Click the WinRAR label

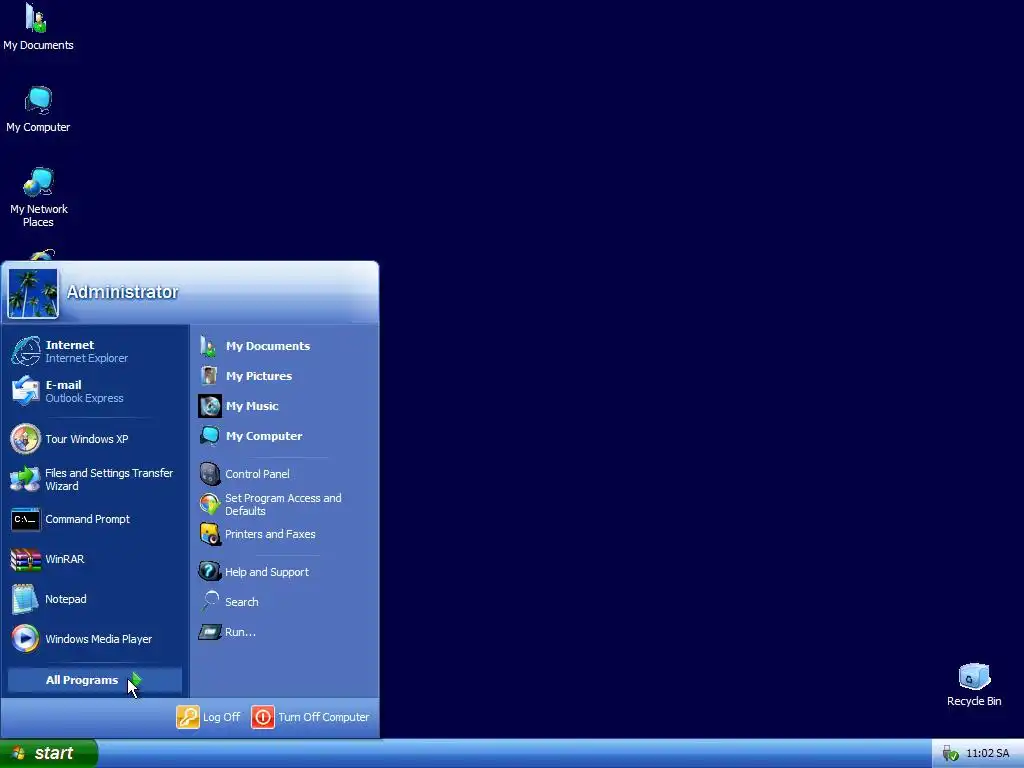click(65, 559)
